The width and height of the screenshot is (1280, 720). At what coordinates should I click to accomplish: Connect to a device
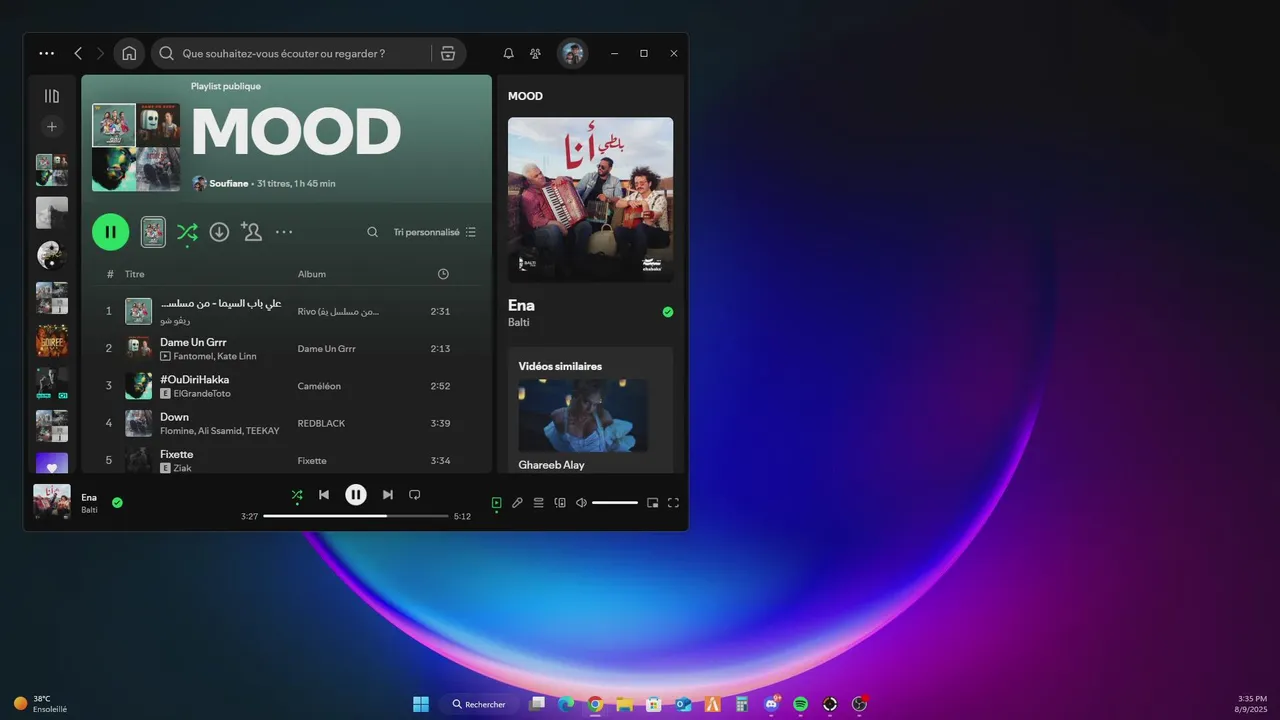(x=560, y=502)
